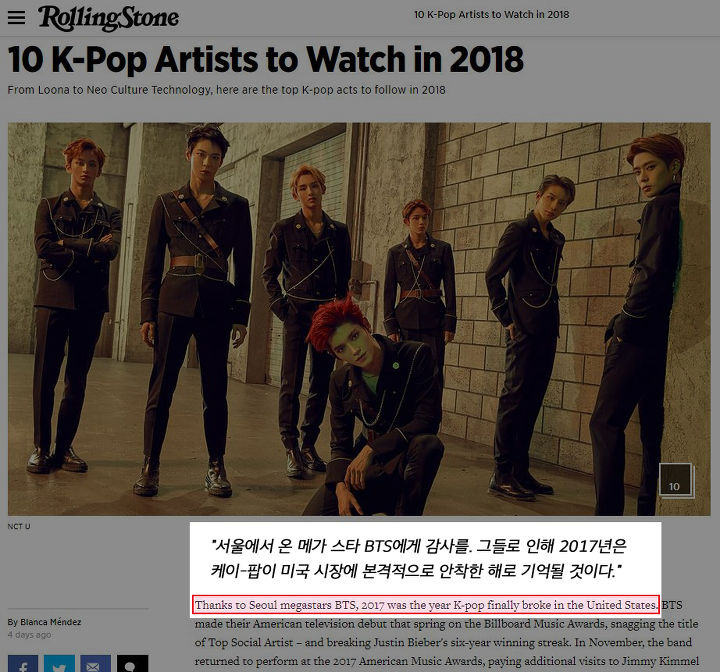720x672 pixels.
Task: Share the article on Twitter
Action: 59,664
